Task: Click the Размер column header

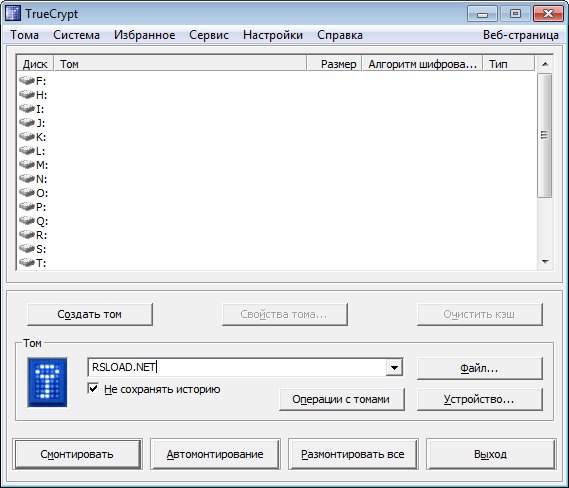Action: tap(335, 64)
